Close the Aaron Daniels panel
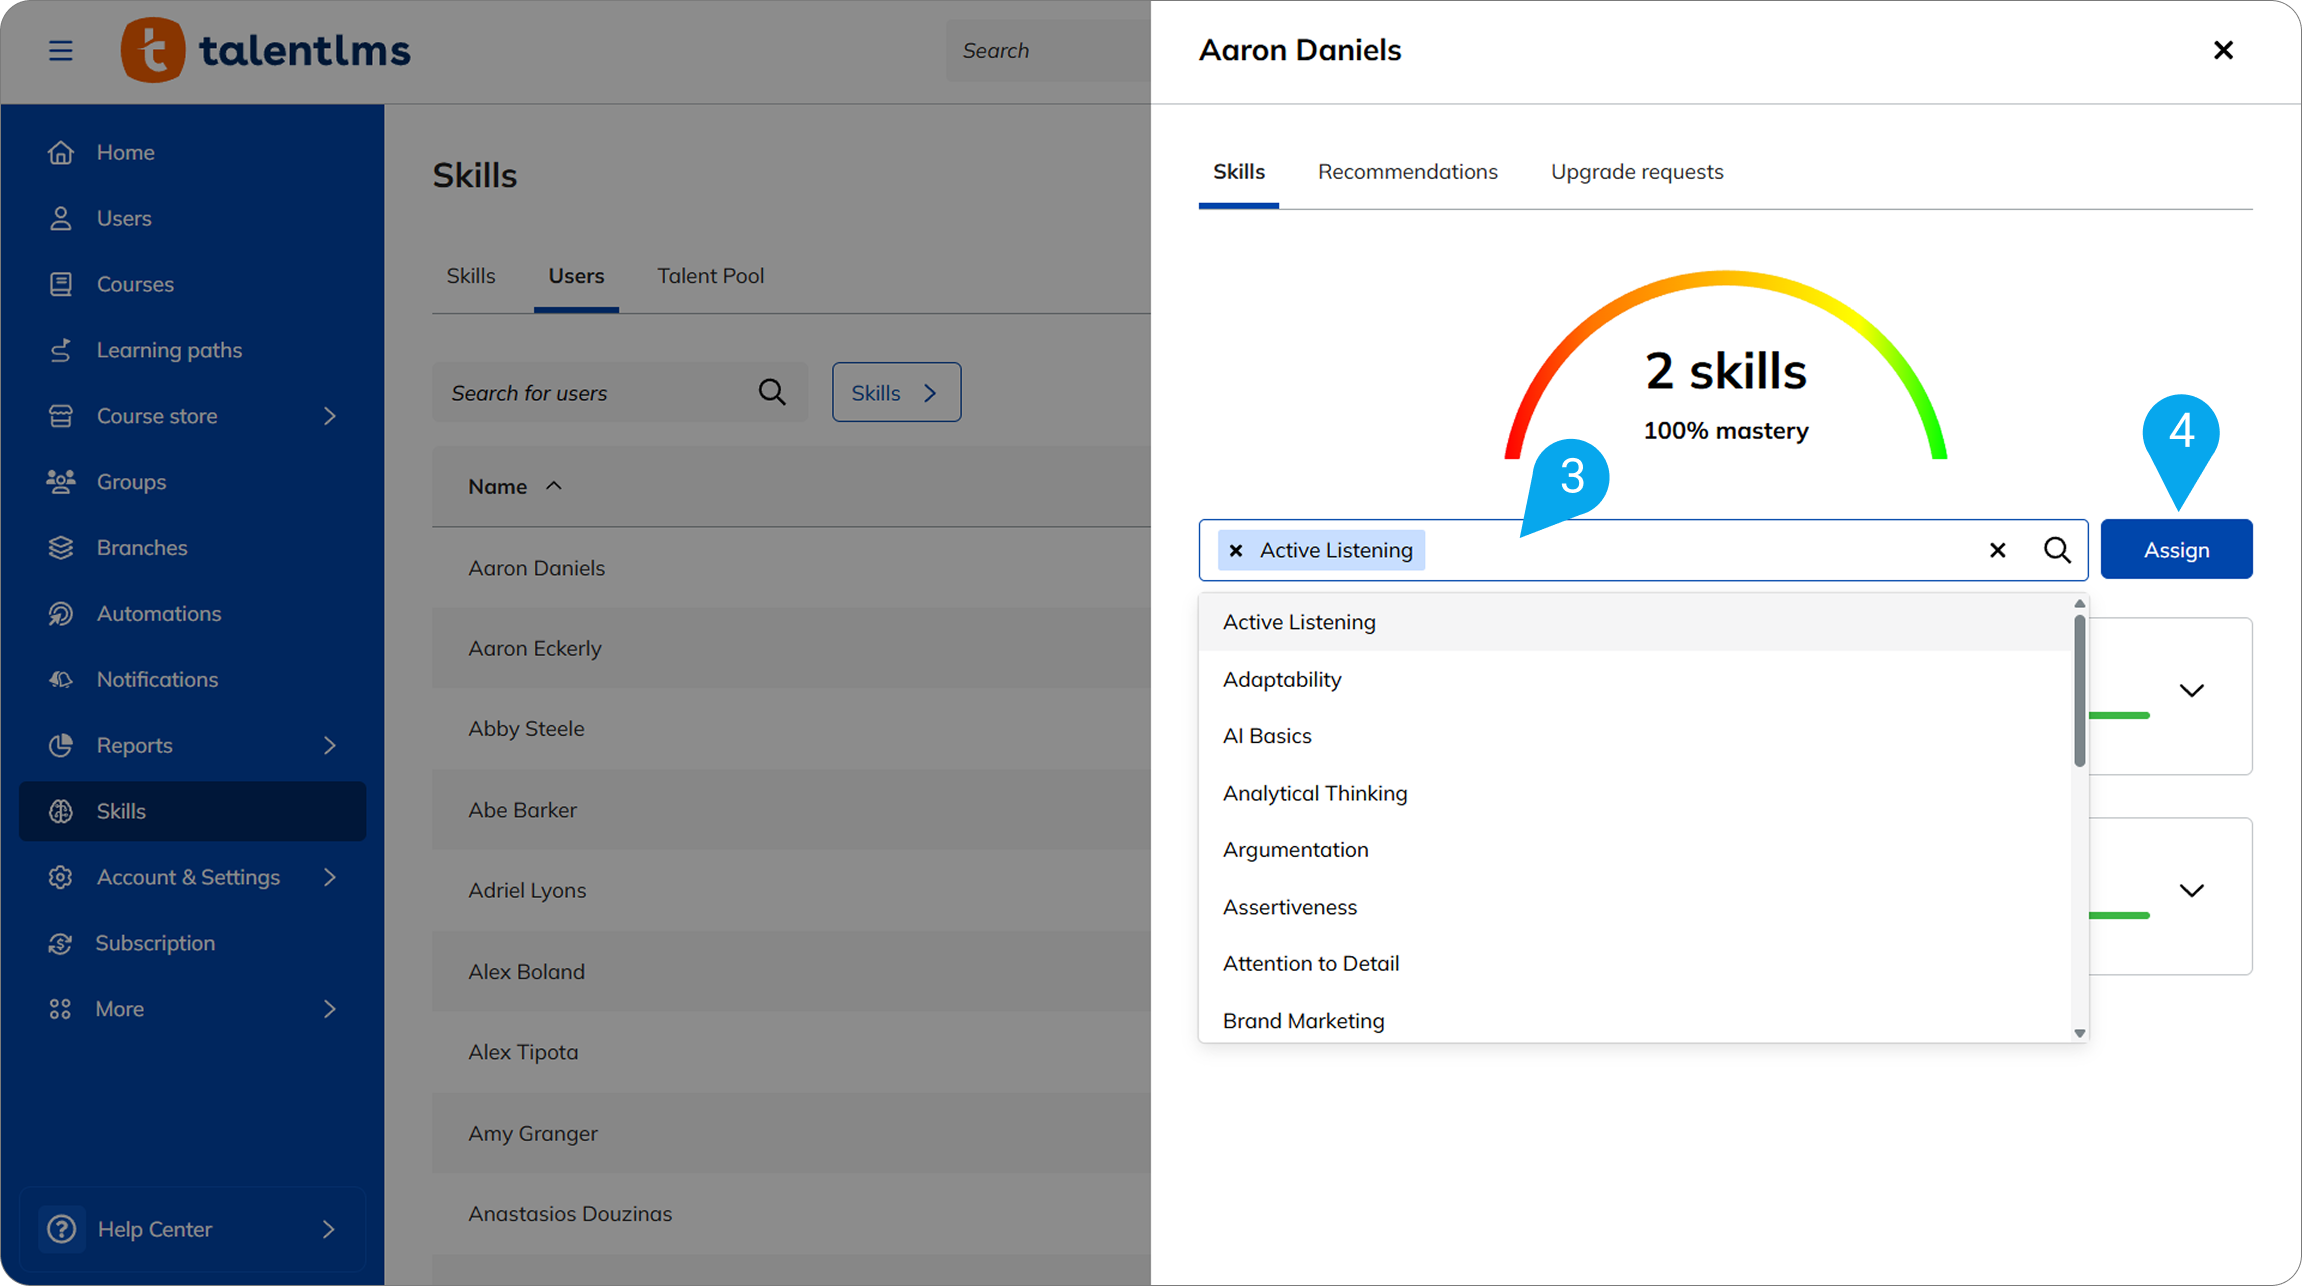The width and height of the screenshot is (2302, 1286). pyautogui.click(x=2223, y=50)
